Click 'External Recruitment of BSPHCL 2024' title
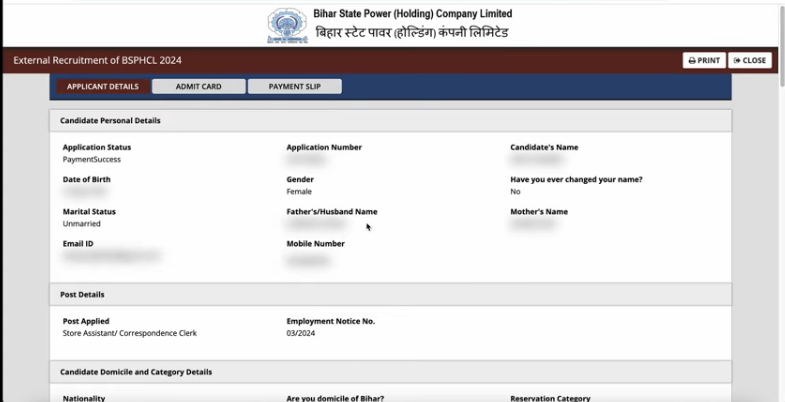This screenshot has width=785, height=402. [98, 61]
